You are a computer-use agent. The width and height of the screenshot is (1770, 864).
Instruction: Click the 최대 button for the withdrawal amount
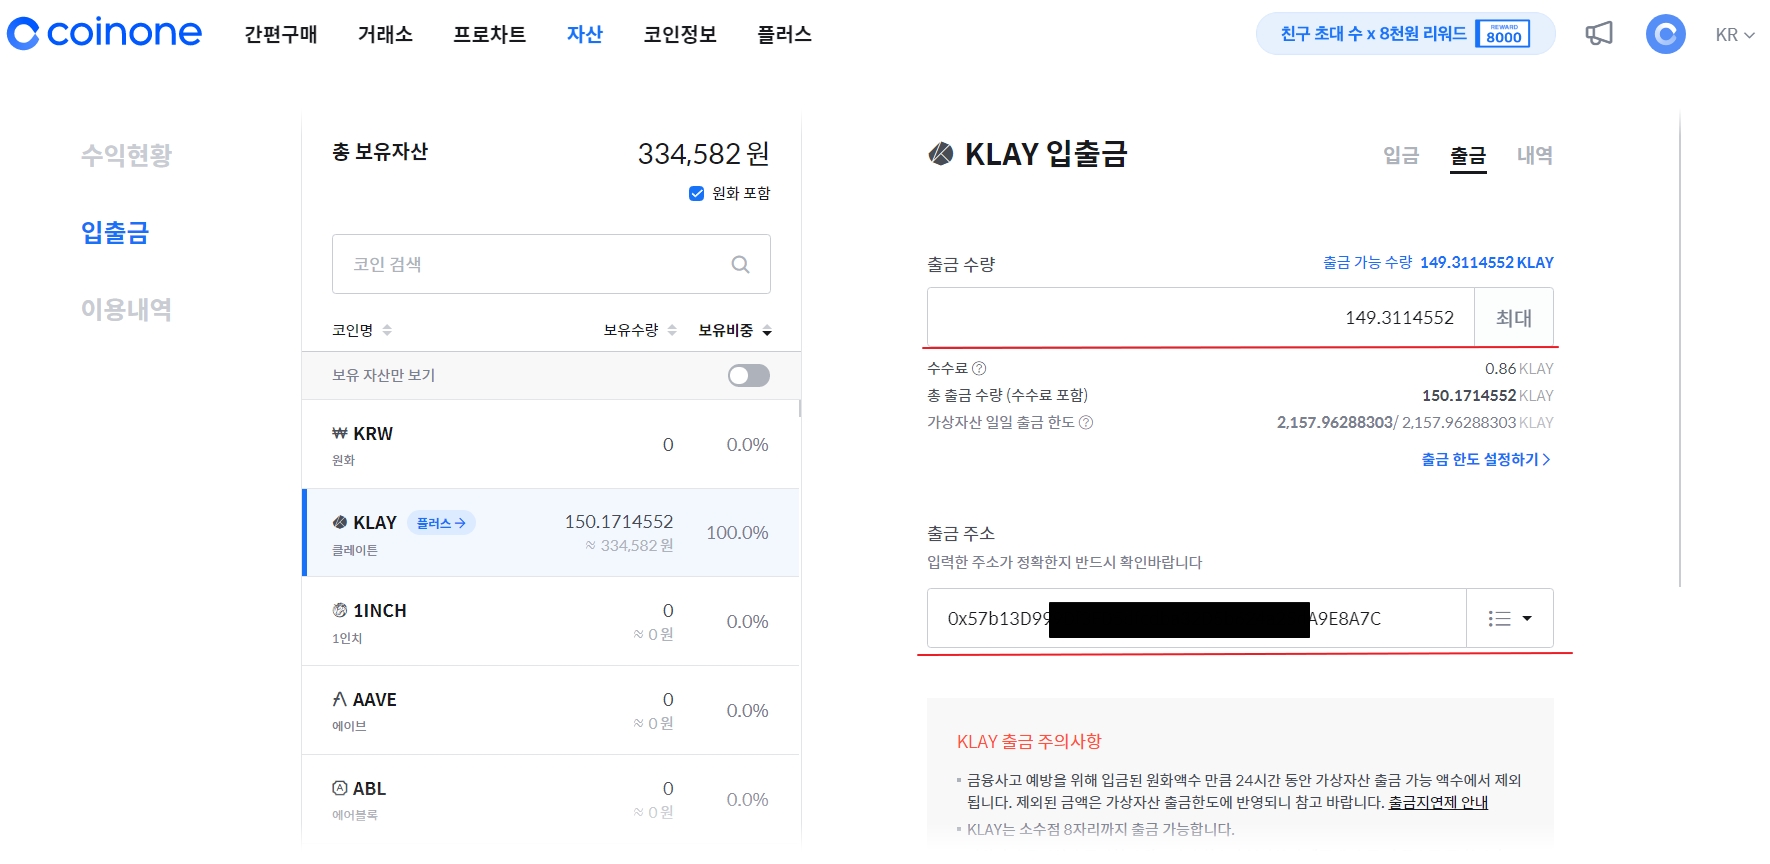click(x=1513, y=317)
